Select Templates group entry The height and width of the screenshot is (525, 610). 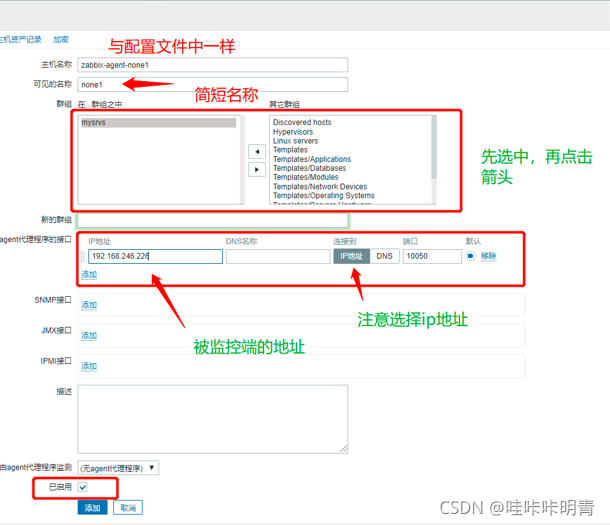(x=290, y=150)
